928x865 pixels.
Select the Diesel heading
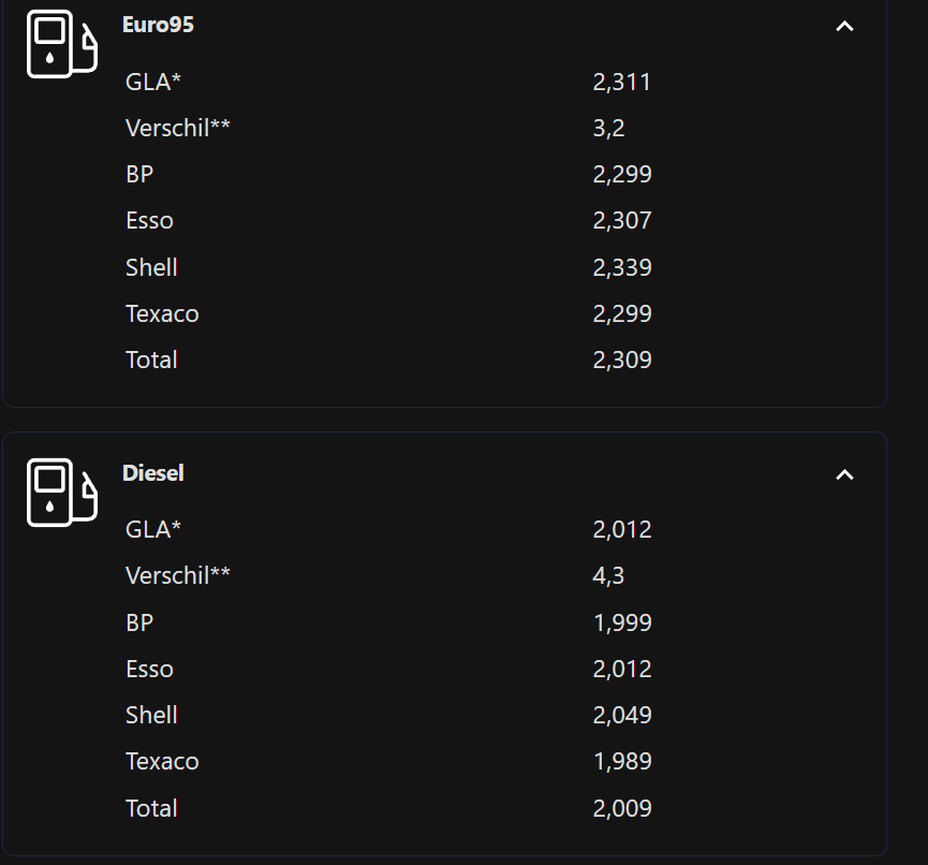pyautogui.click(x=153, y=473)
